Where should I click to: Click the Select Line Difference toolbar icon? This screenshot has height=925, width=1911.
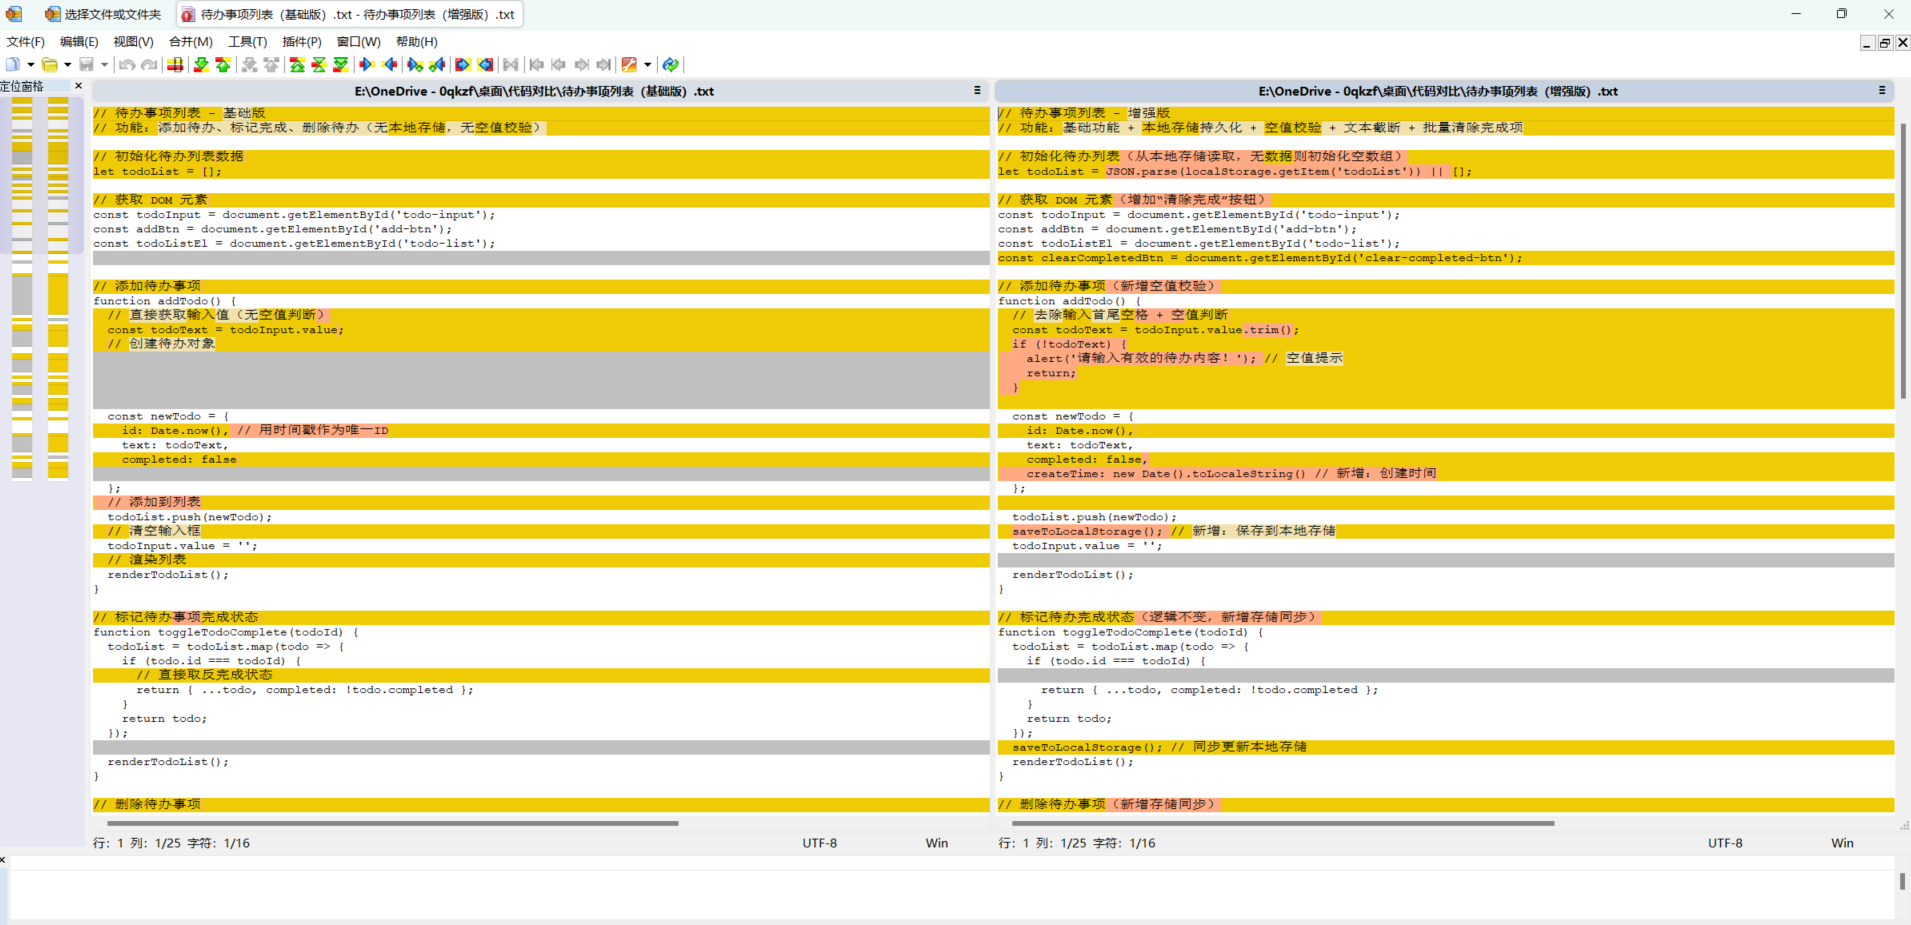(x=175, y=65)
